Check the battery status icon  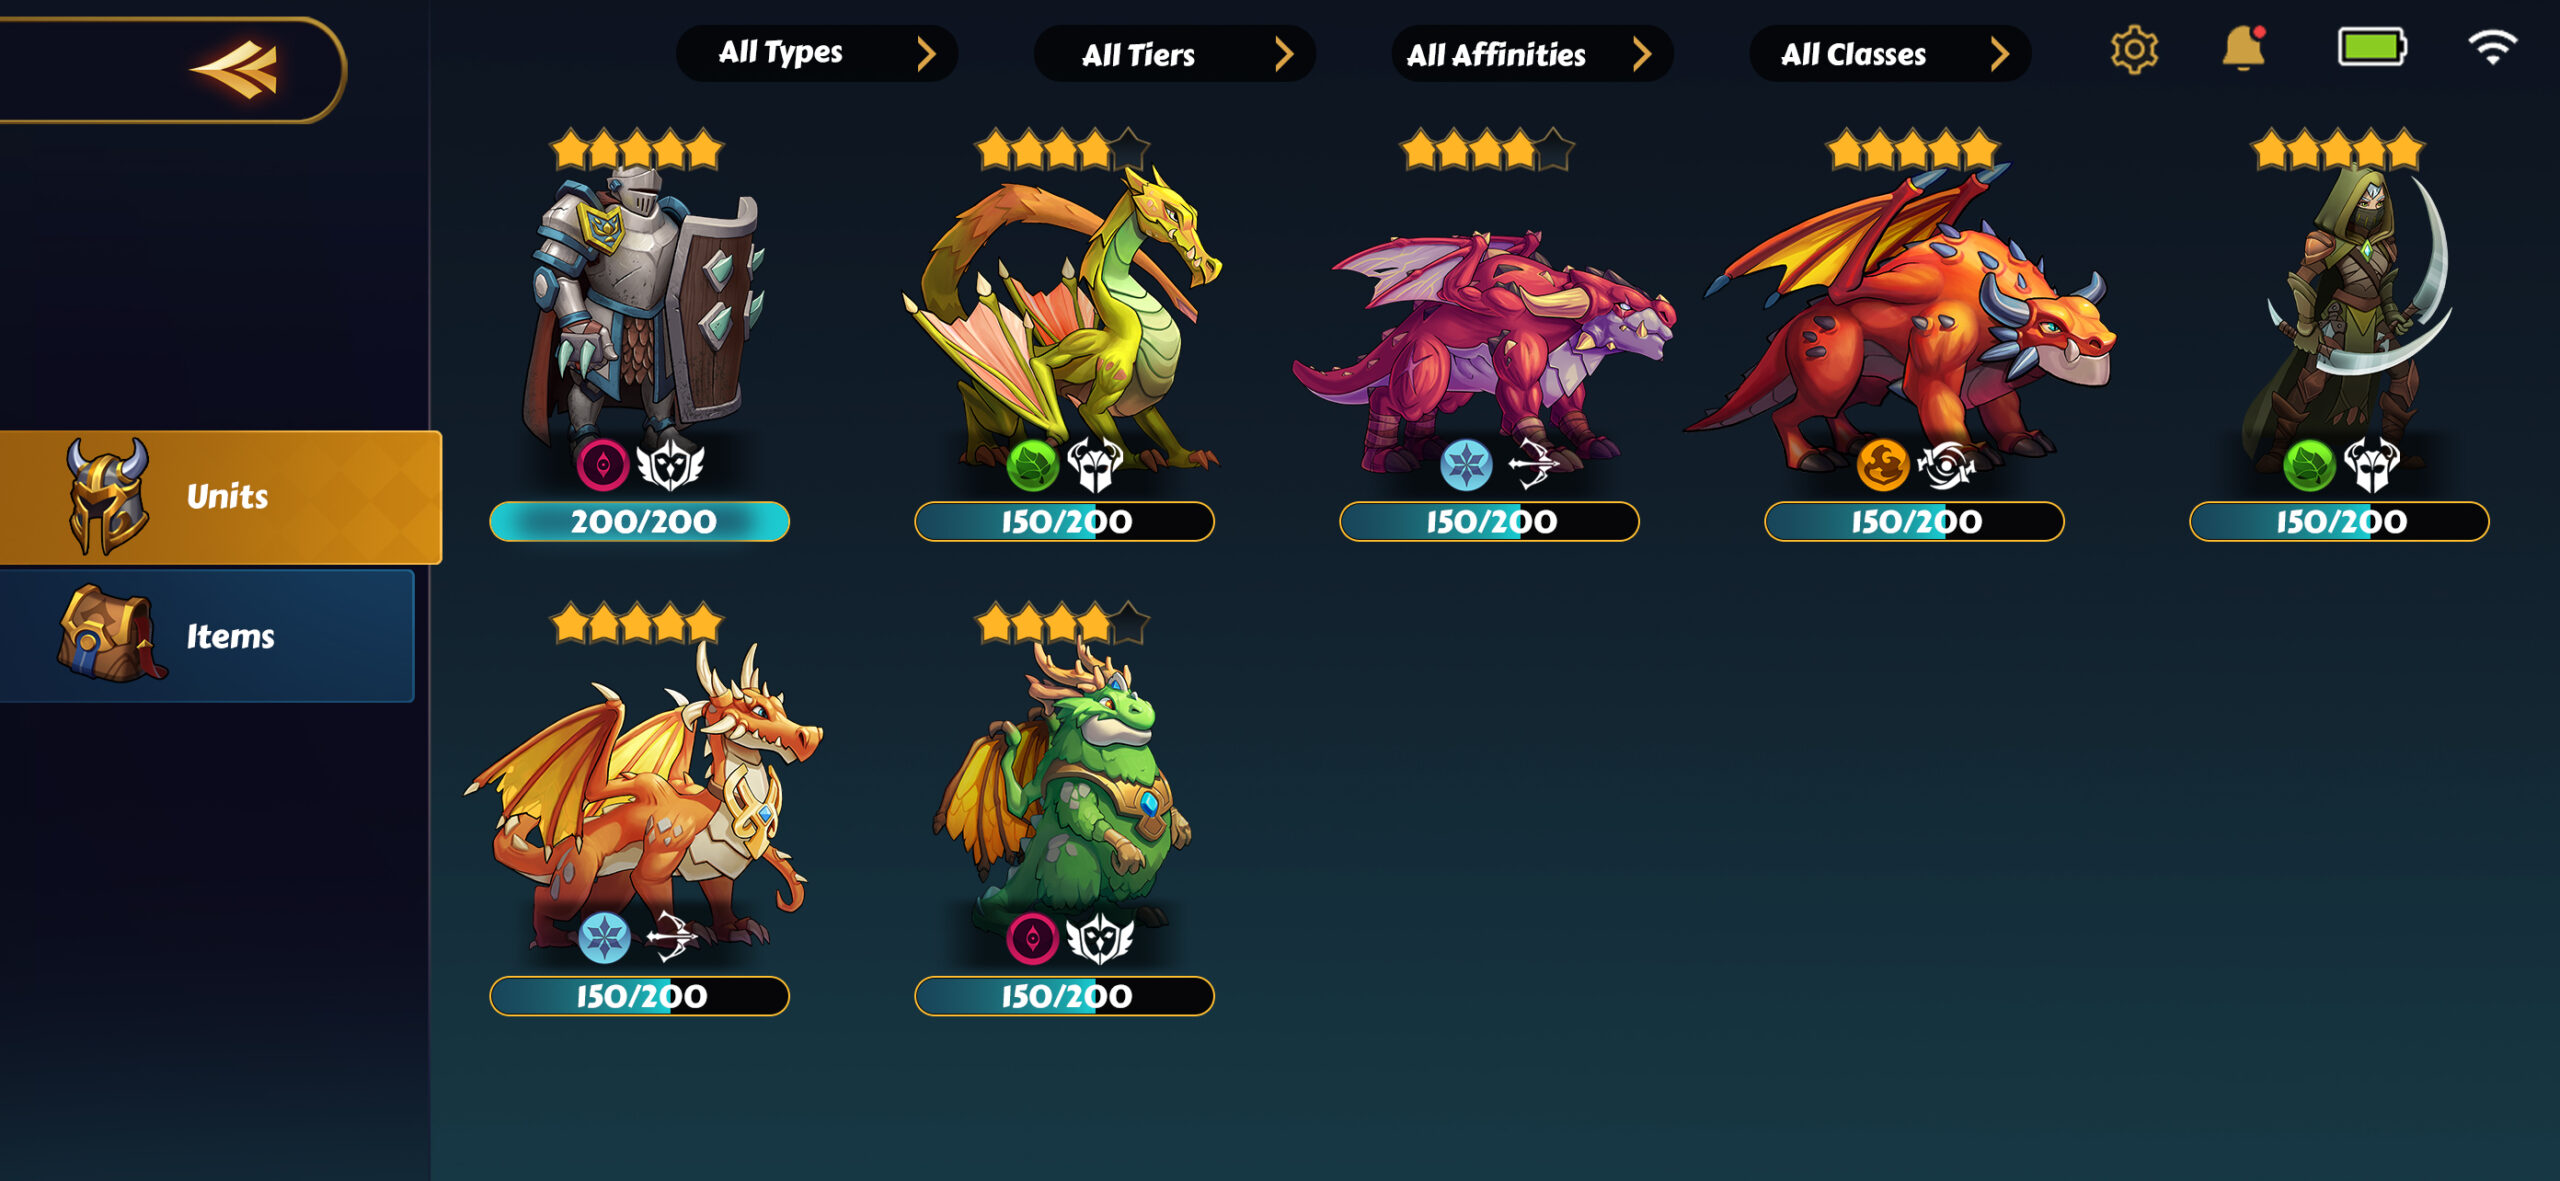(x=2372, y=47)
